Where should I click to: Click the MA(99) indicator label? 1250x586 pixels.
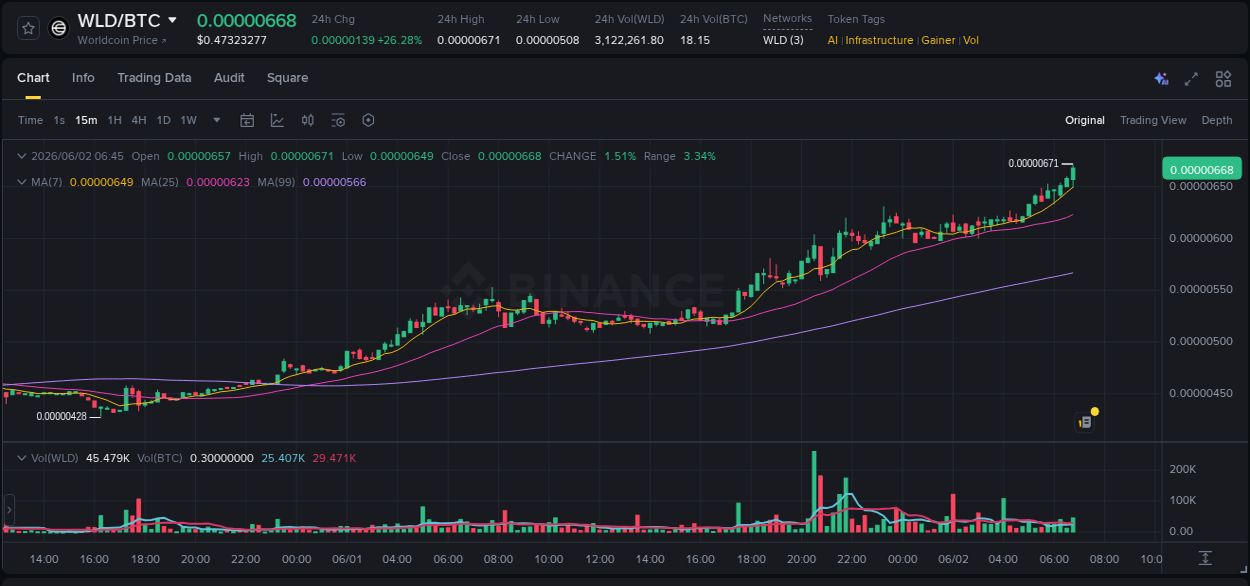click(x=276, y=182)
